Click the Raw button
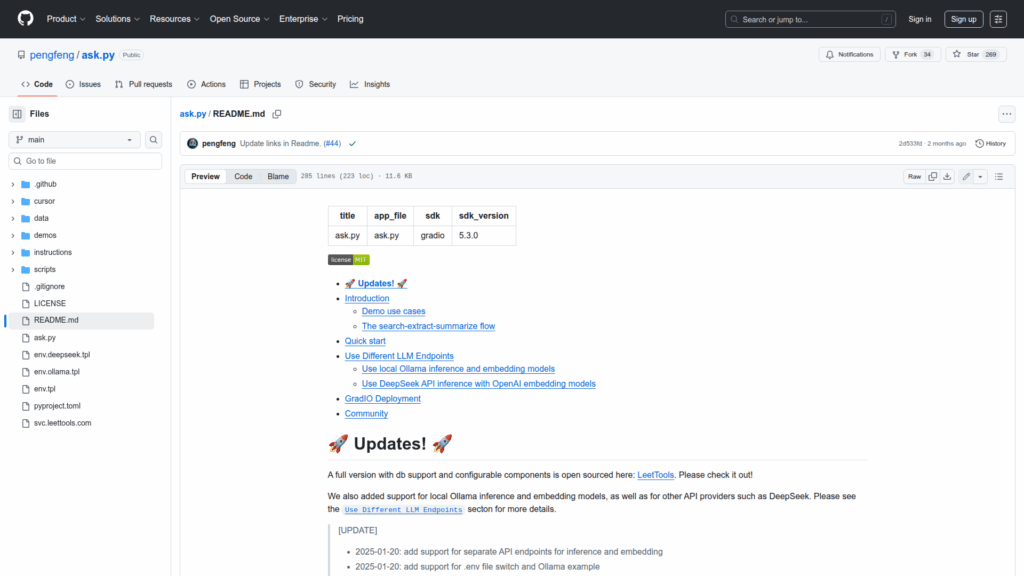This screenshot has width=1024, height=576. [x=914, y=176]
